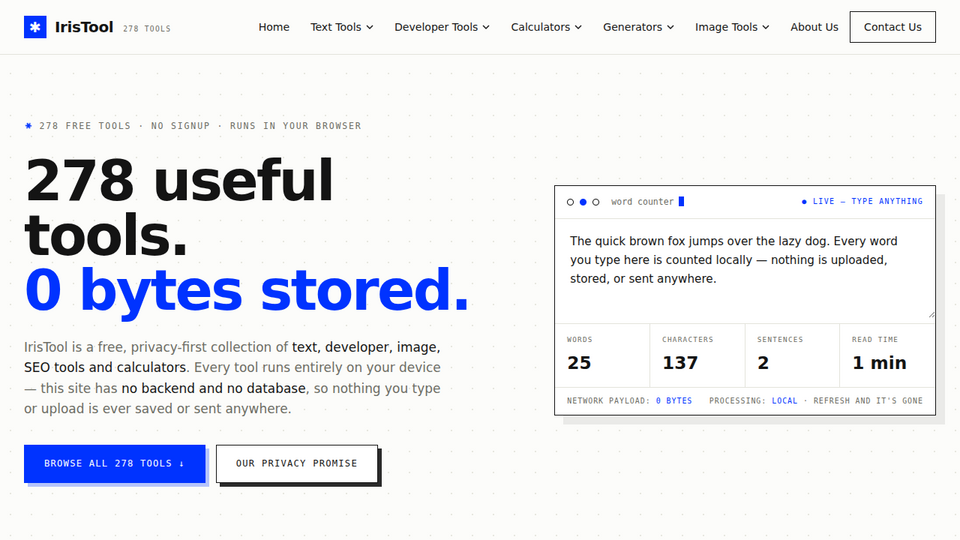Click the '0 bytes stored.' headline
The width and height of the screenshot is (960, 540).
tap(246, 290)
